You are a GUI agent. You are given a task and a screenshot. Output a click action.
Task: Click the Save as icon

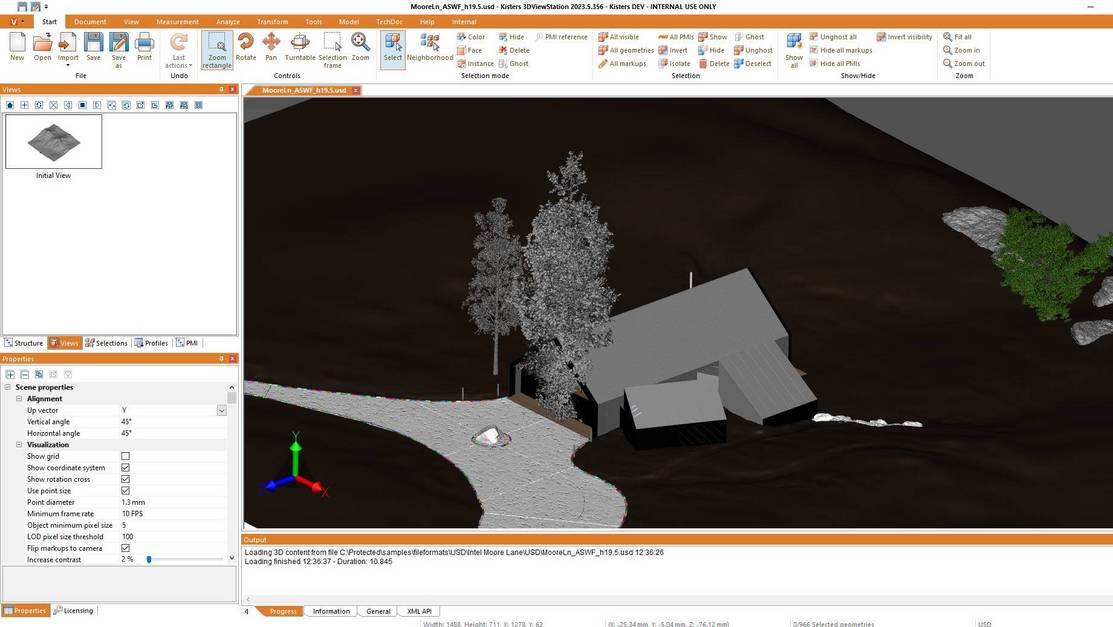119,50
